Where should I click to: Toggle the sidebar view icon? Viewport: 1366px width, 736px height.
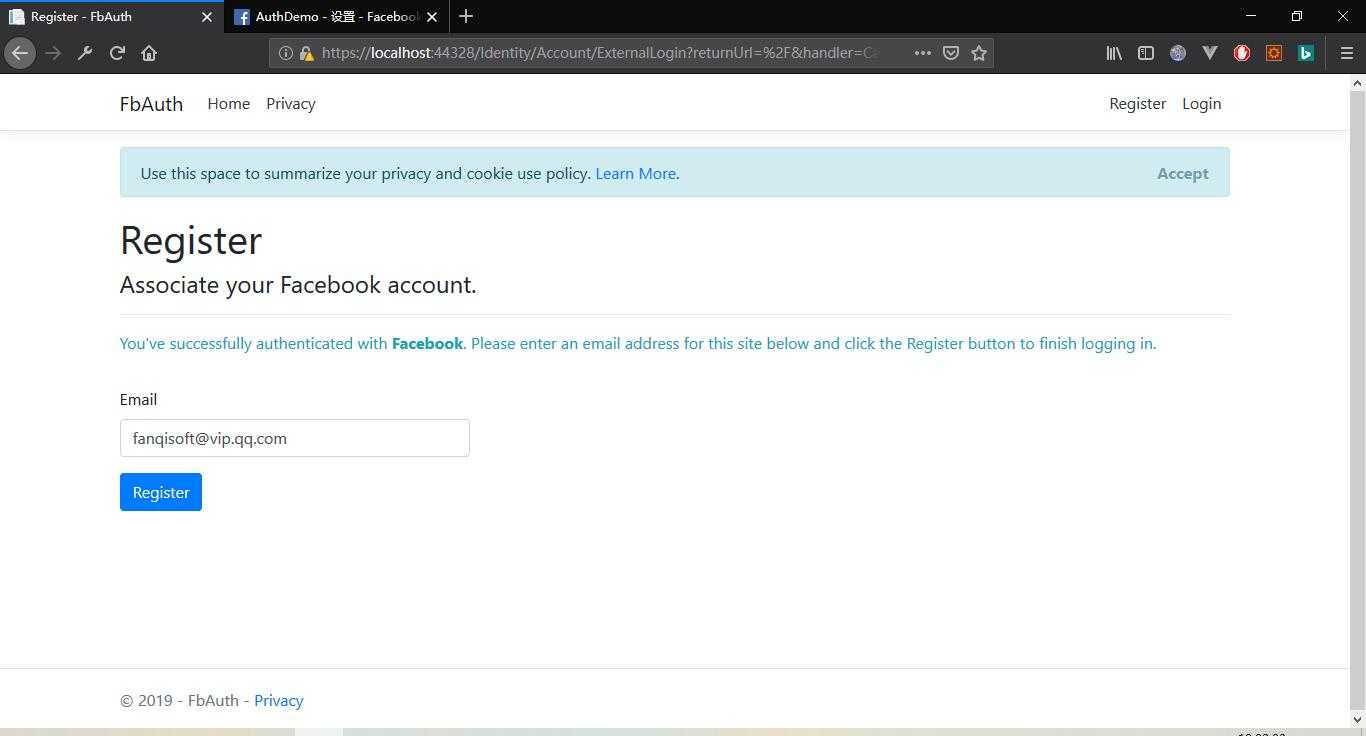click(x=1146, y=53)
